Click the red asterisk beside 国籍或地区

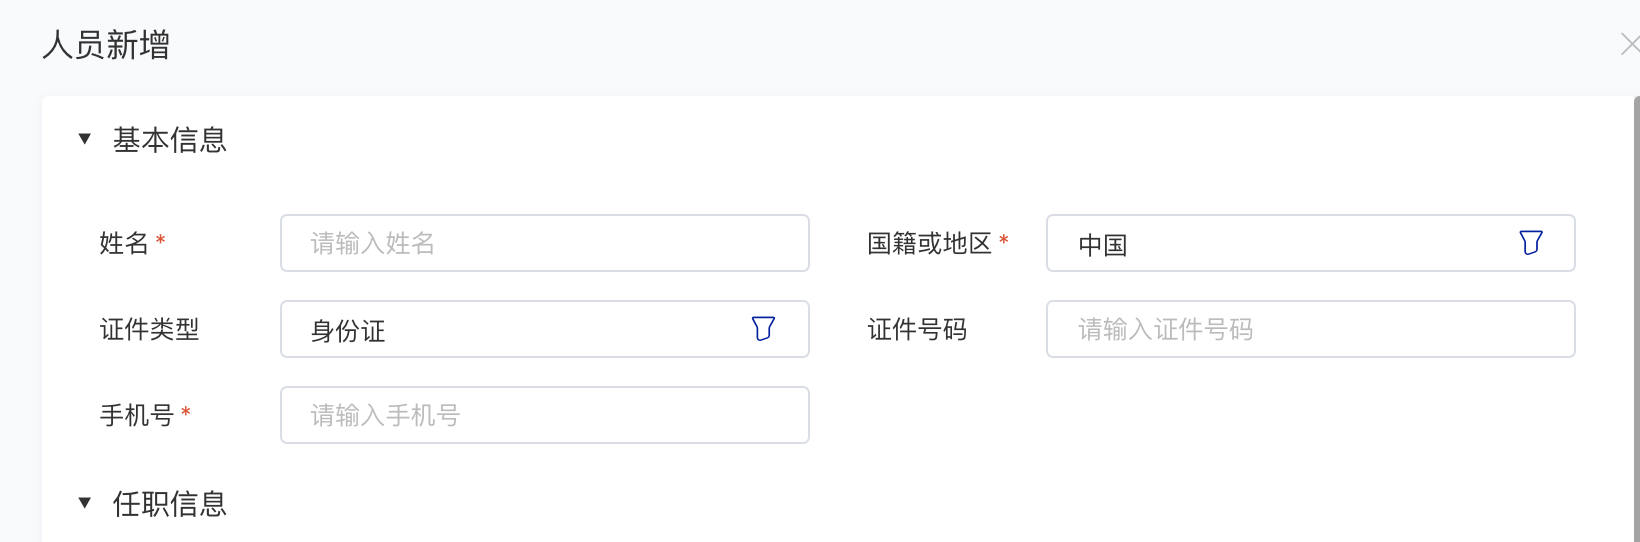click(x=1004, y=241)
